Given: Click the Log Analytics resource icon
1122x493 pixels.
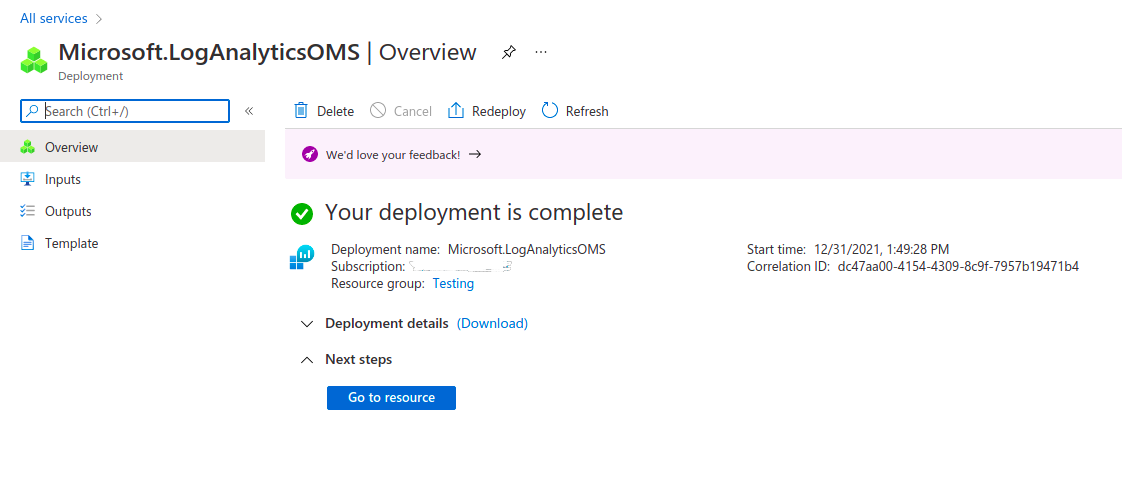Looking at the screenshot, I should click(x=301, y=257).
